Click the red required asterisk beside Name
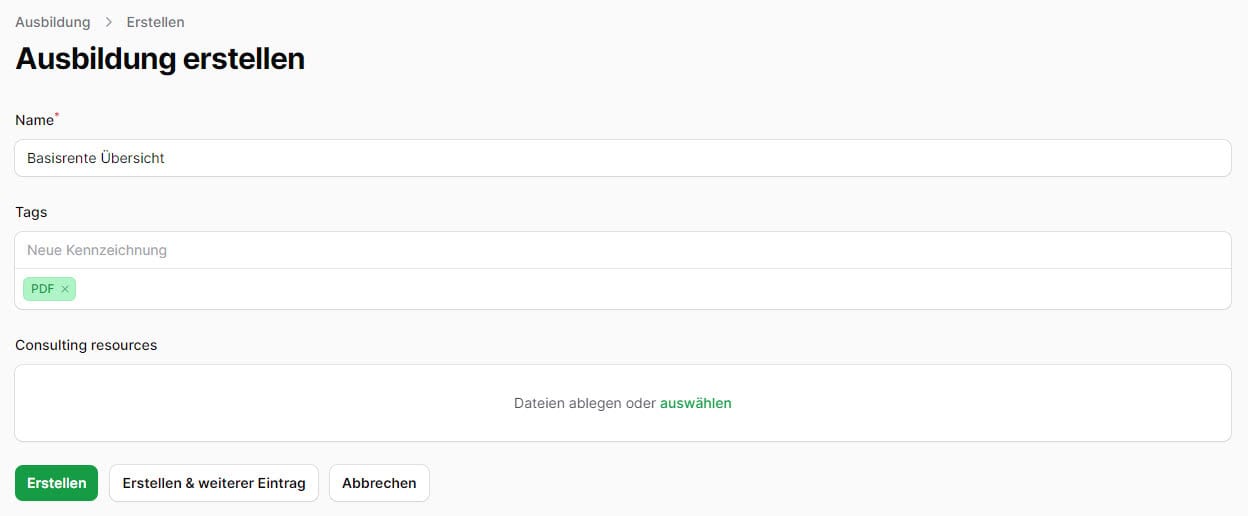The image size is (1248, 516). tap(57, 116)
